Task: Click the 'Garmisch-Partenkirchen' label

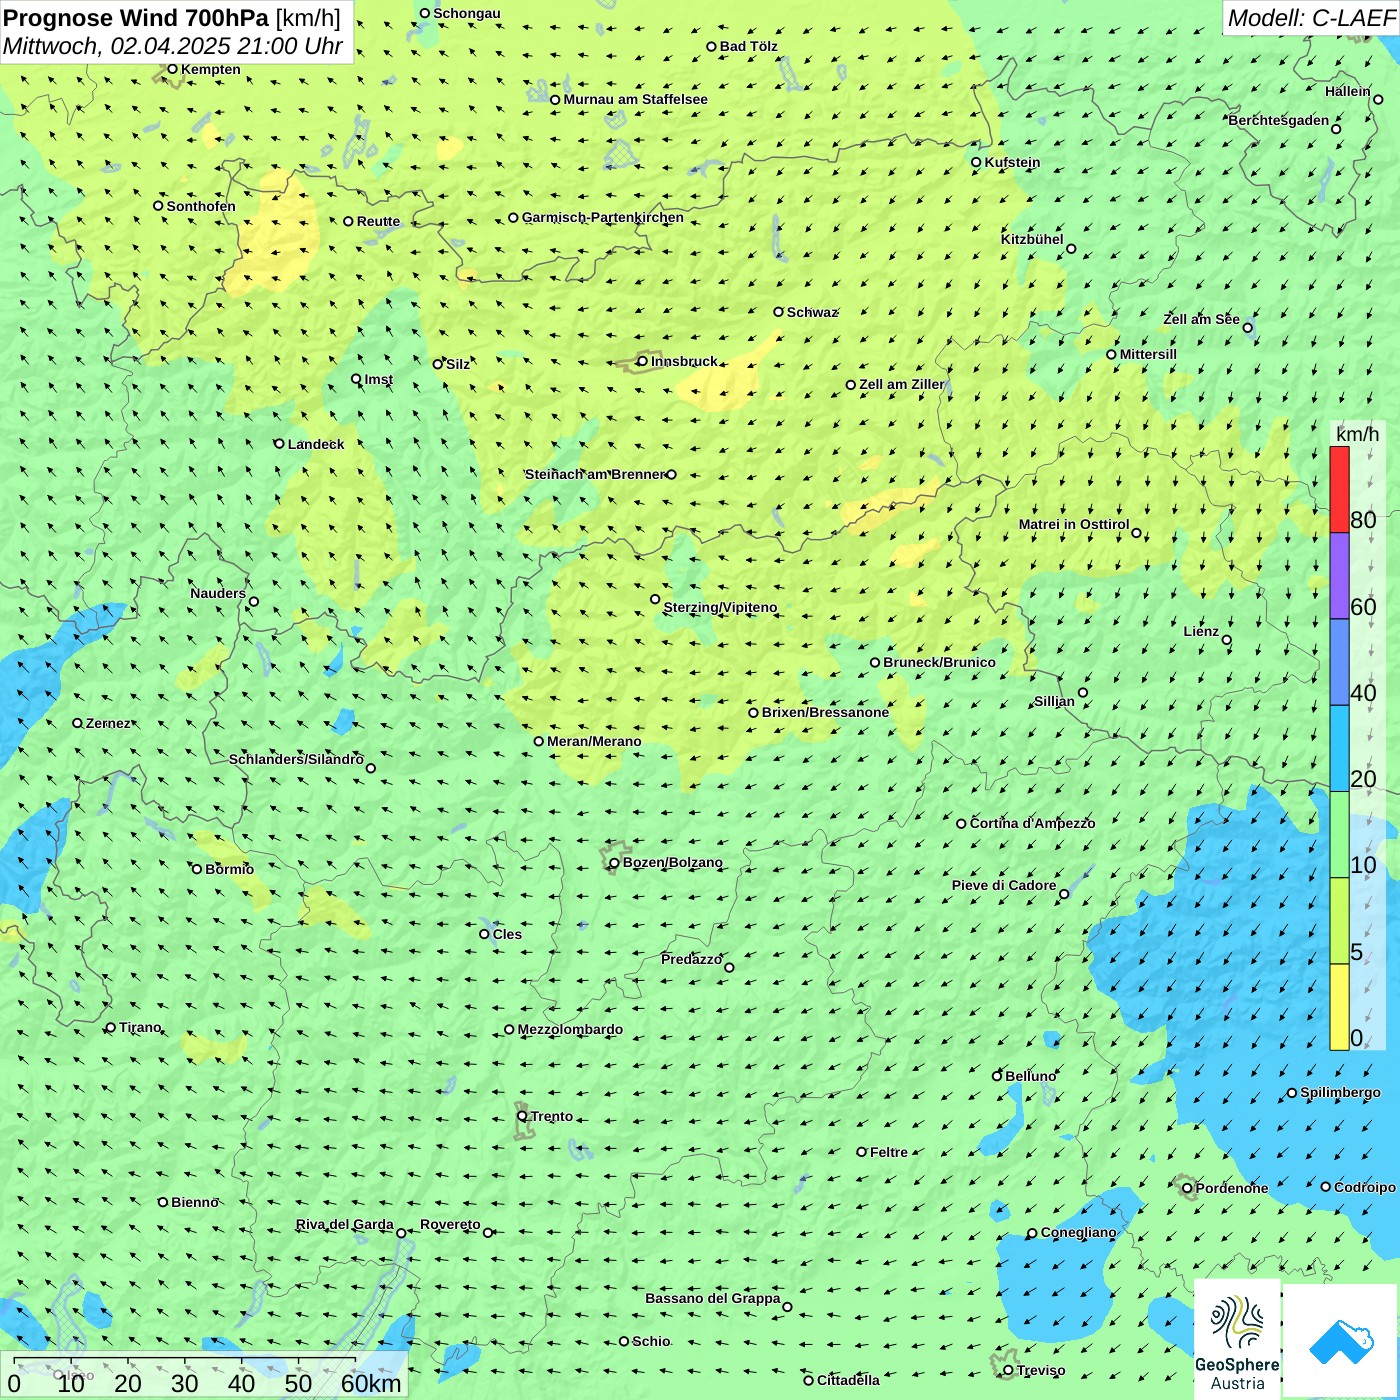Action: point(603,217)
